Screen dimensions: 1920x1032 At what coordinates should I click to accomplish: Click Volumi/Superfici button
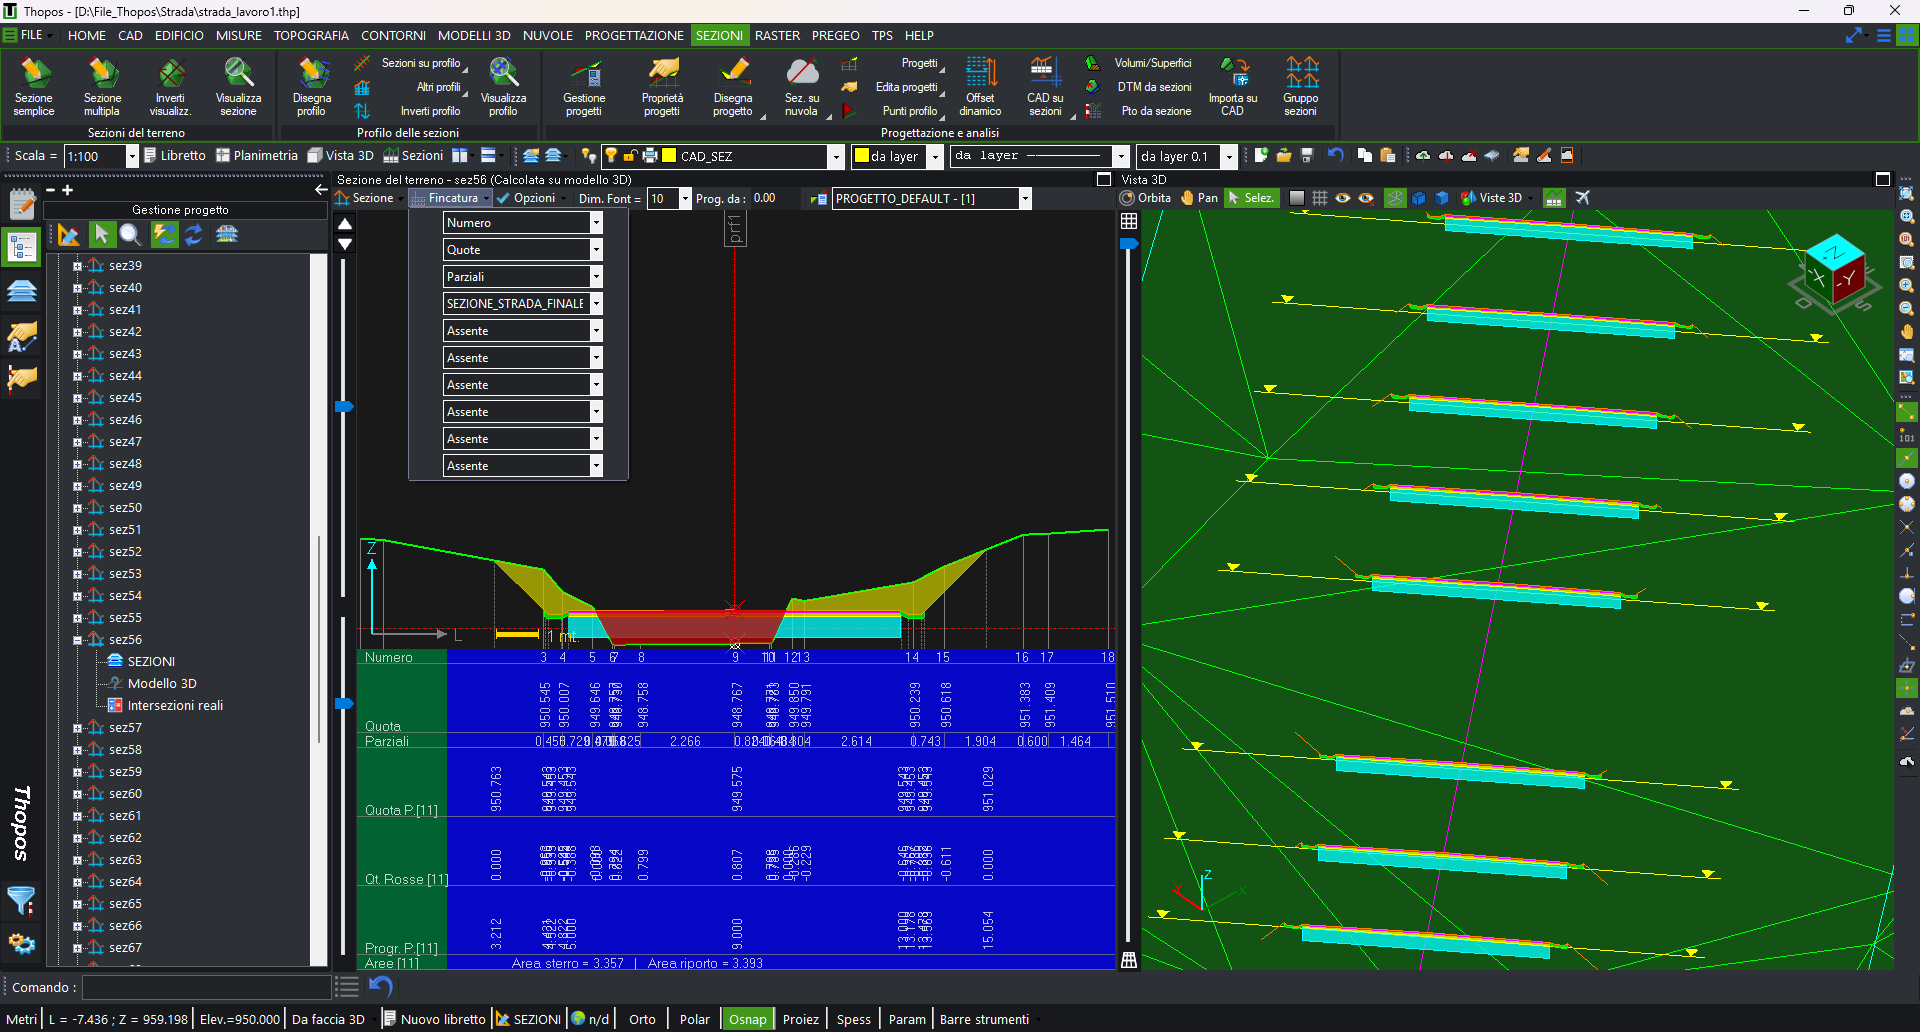pyautogui.click(x=1140, y=63)
